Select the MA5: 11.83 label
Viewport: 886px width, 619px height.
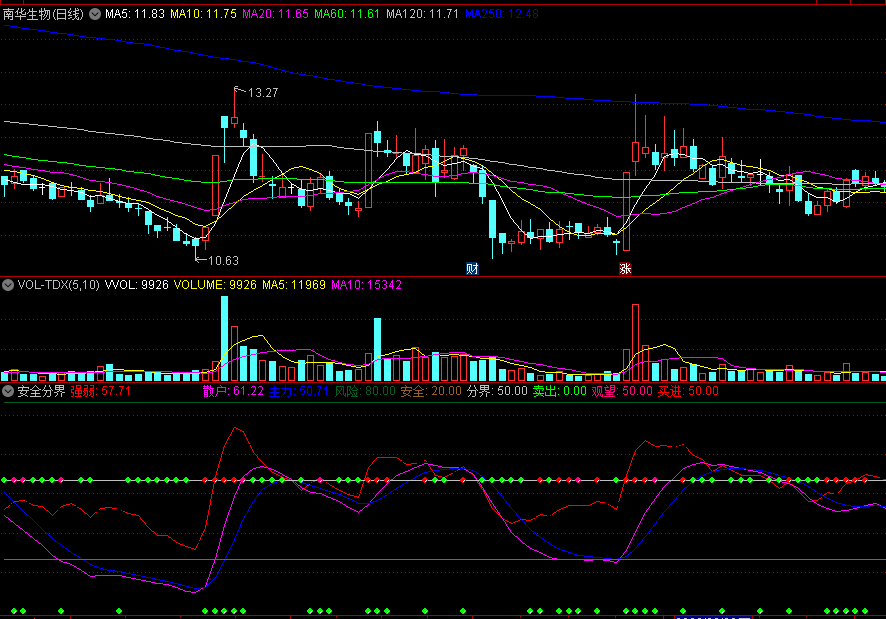(134, 14)
